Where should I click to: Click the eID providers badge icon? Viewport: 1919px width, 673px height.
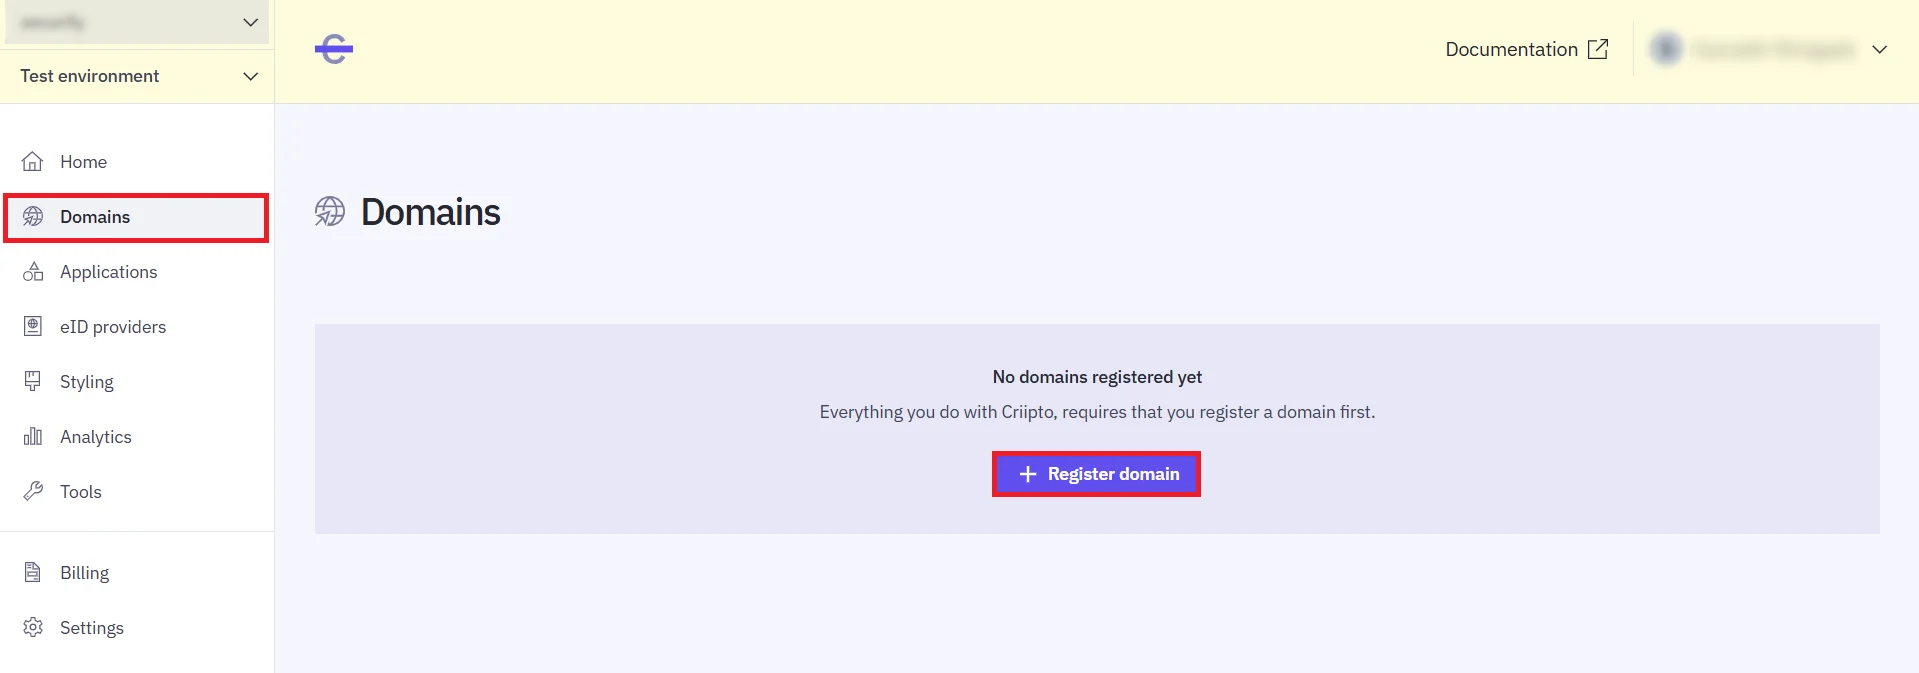33,326
